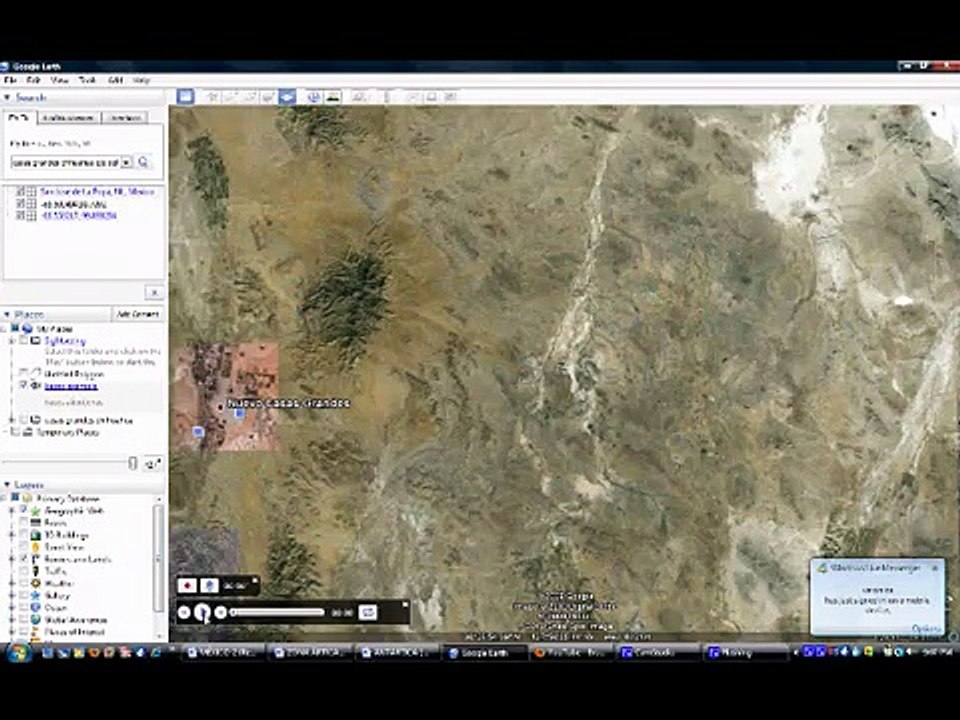Switch to the Find Businesses tab
This screenshot has height=720, width=960.
click(x=69, y=118)
